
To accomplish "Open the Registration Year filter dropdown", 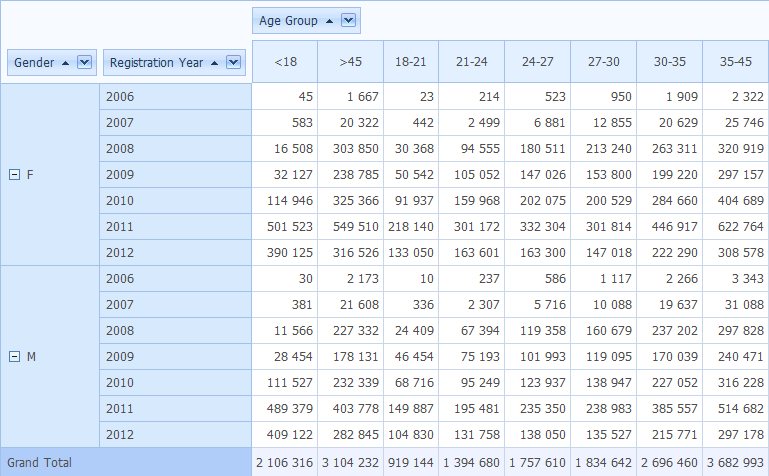I will click(x=233, y=62).
